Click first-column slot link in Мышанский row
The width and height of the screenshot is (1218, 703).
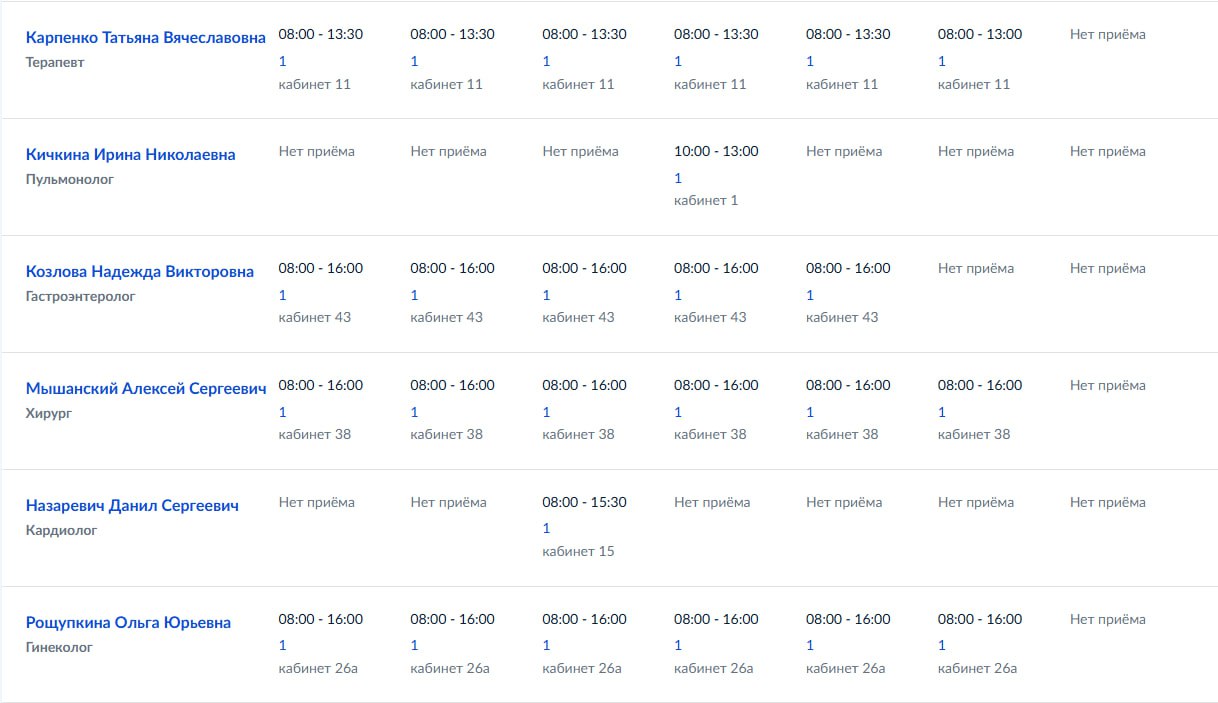point(282,412)
